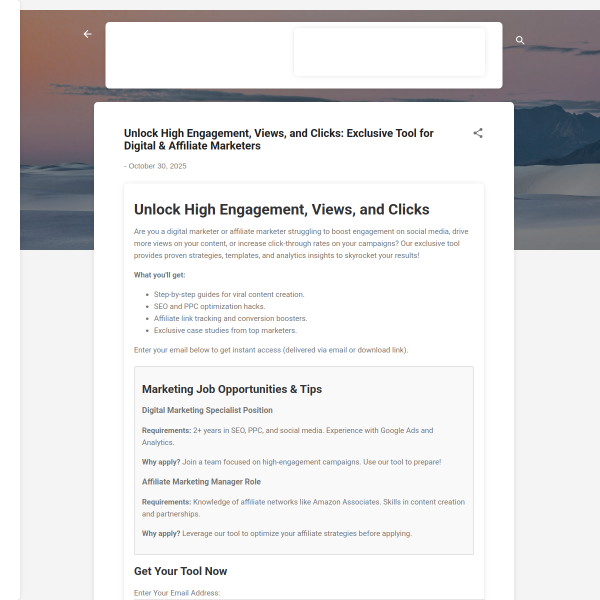Select the 'SEO and PPC optimization hacks' bullet
Image resolution: width=600 pixels, height=600 pixels.
[x=209, y=306]
